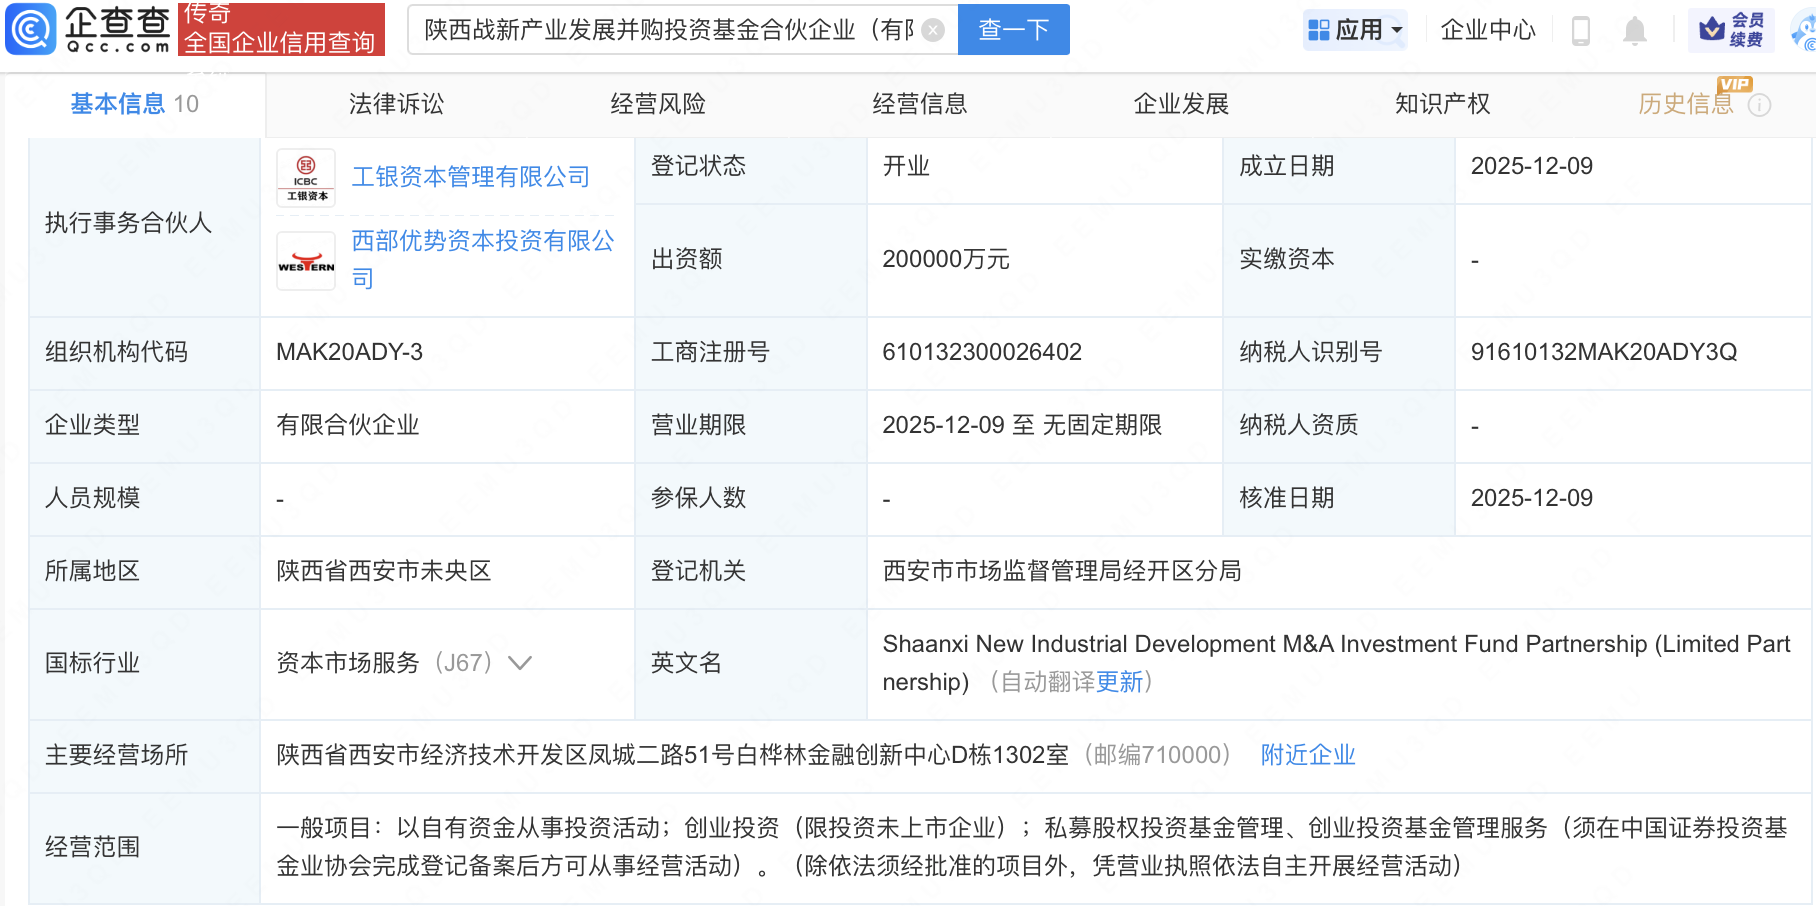Switch to the 经营风险 tab
This screenshot has height=906, width=1816.
pos(658,104)
